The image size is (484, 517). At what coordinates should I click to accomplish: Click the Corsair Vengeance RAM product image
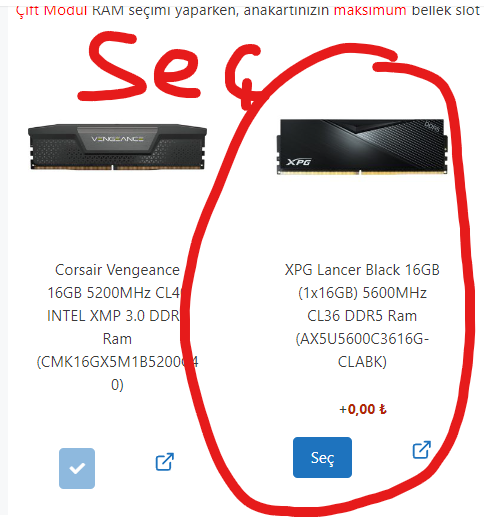(117, 147)
